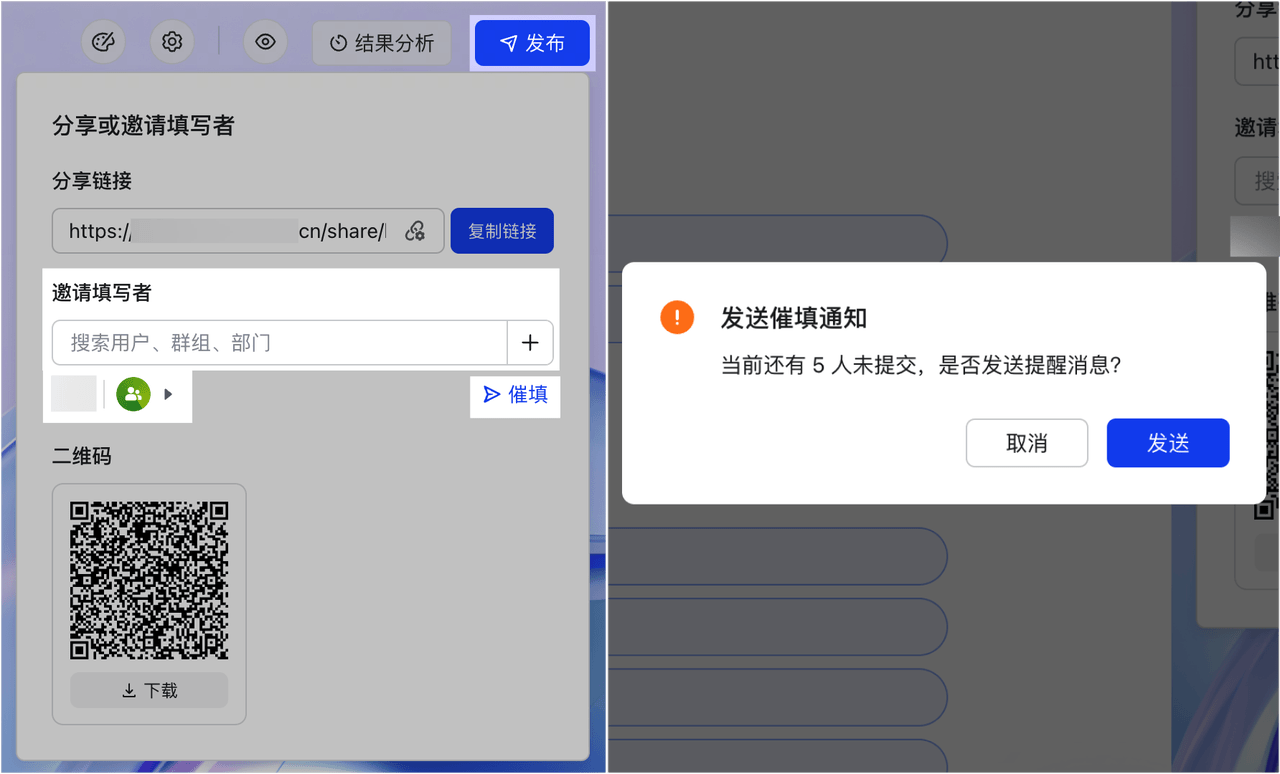Open the theme palette icon
The width and height of the screenshot is (1280, 774).
coord(103,42)
